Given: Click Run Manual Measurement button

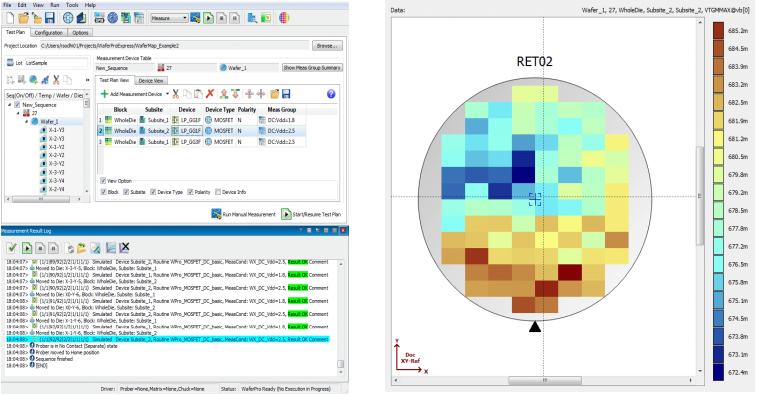Looking at the screenshot, I should point(244,214).
